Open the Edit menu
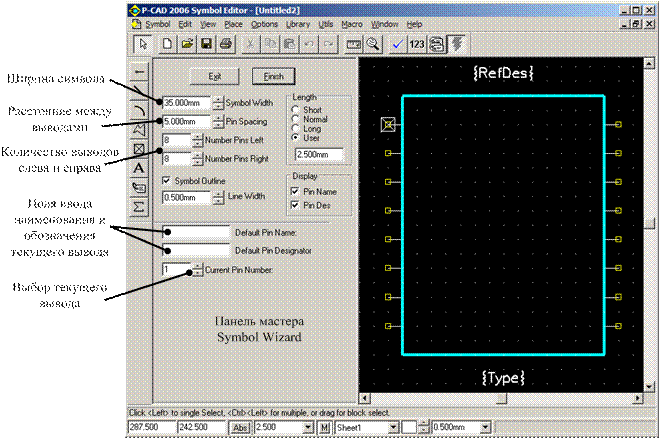This screenshot has width=661, height=440. (185, 24)
